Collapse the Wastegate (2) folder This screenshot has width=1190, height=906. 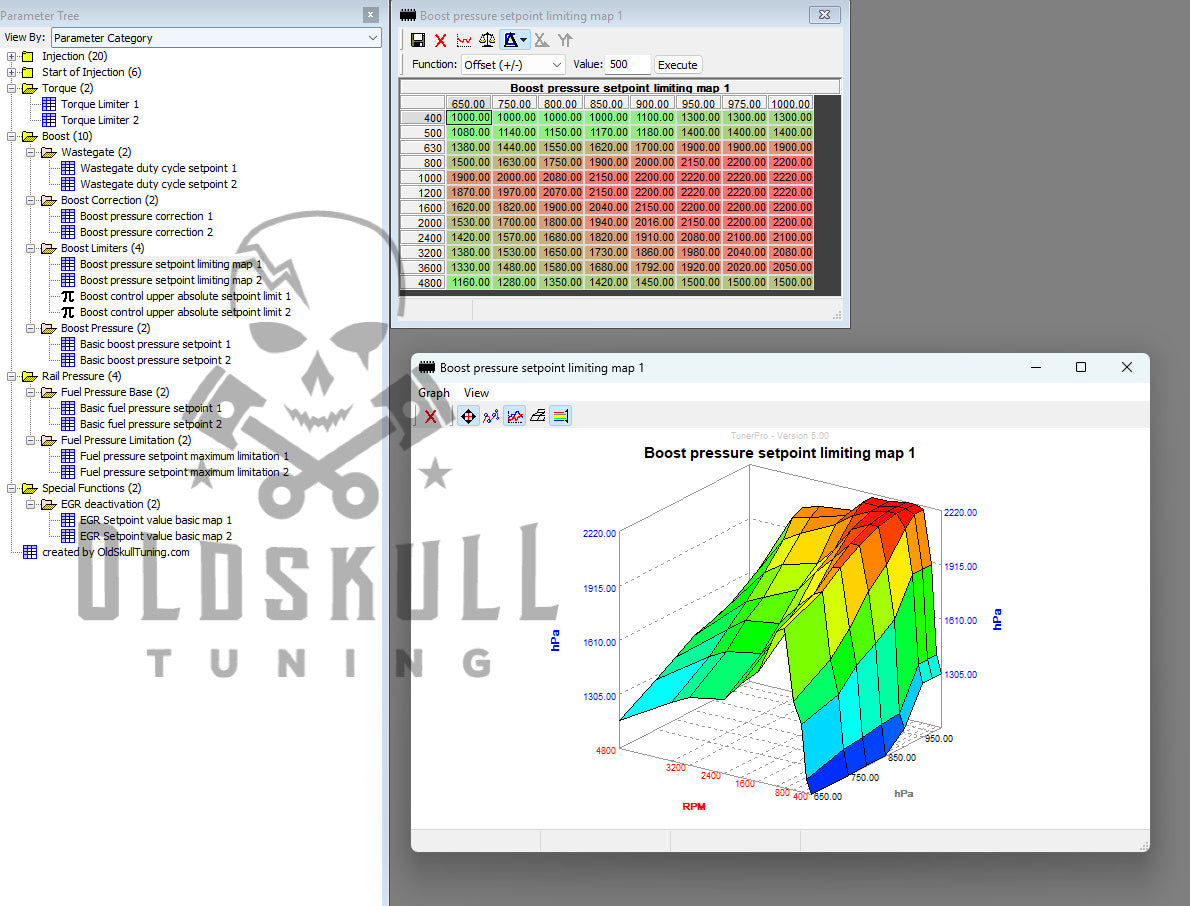(31, 152)
